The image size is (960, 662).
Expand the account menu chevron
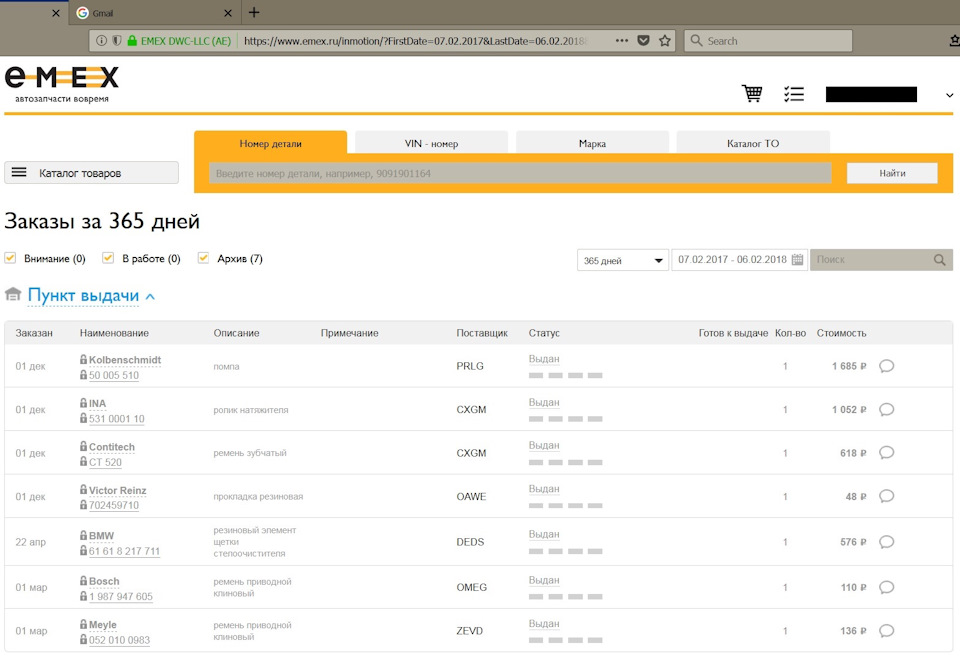(x=949, y=95)
